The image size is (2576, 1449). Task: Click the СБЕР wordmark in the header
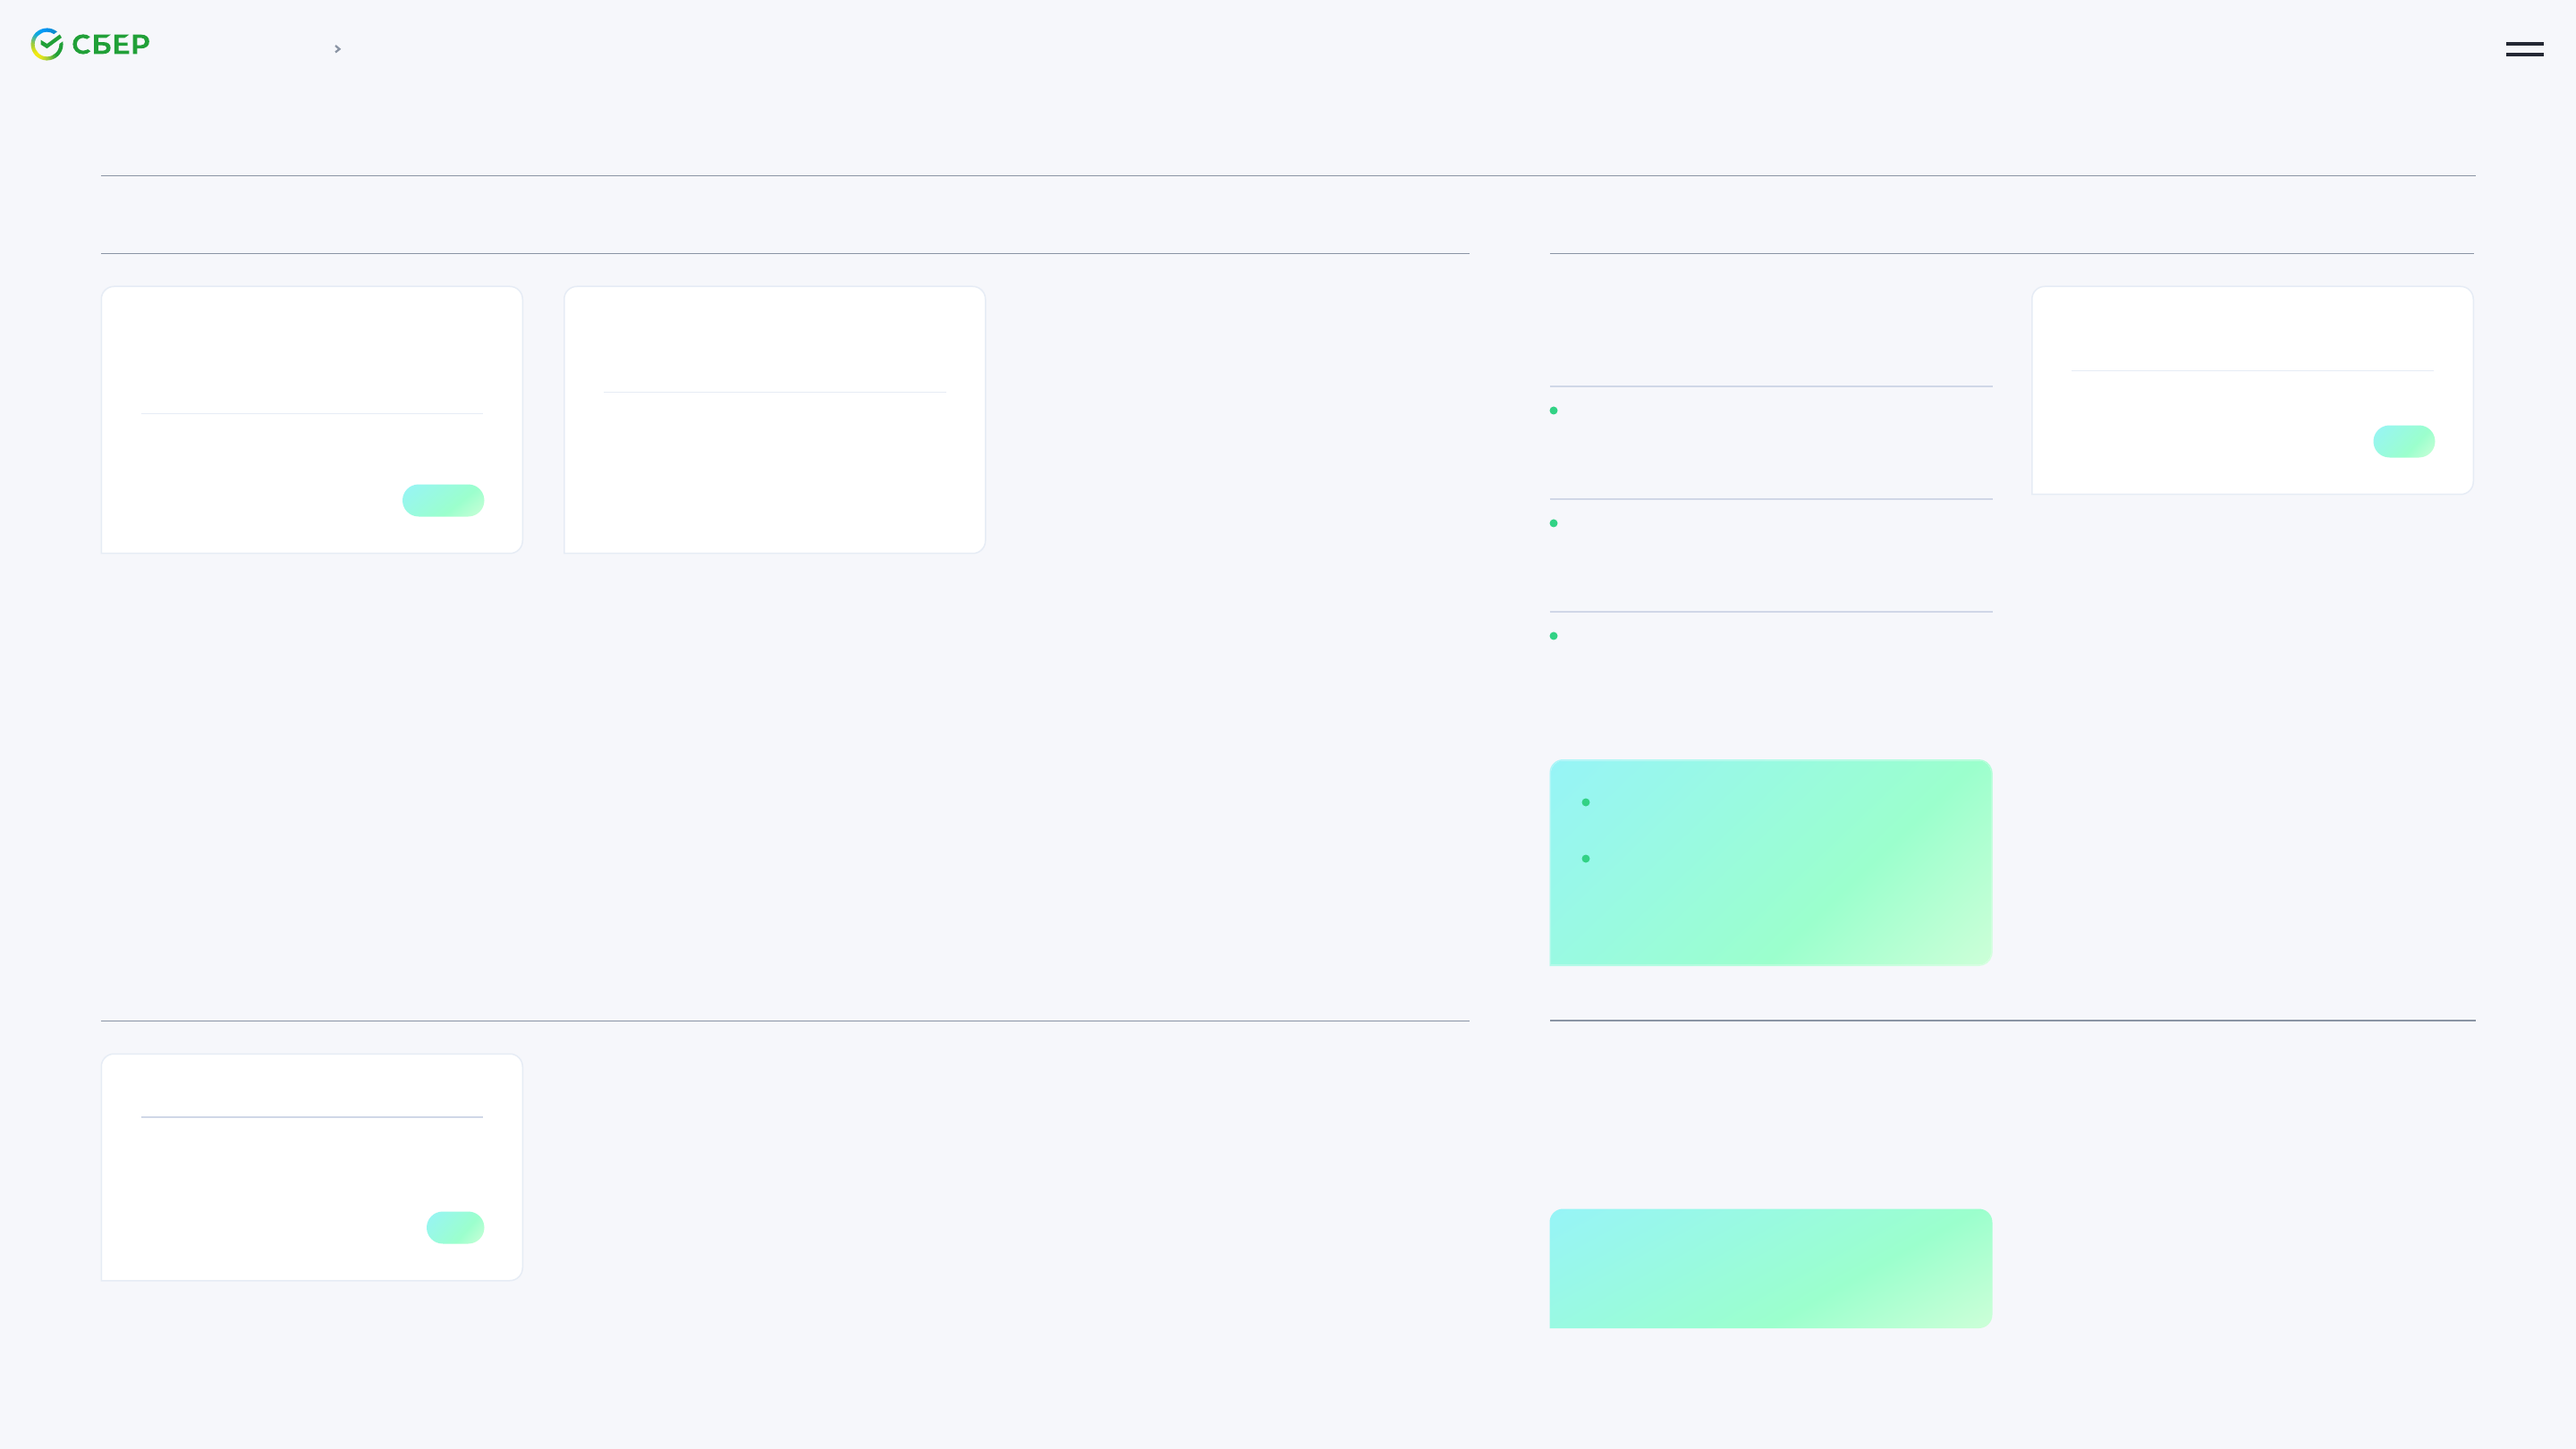pyautogui.click(x=111, y=45)
